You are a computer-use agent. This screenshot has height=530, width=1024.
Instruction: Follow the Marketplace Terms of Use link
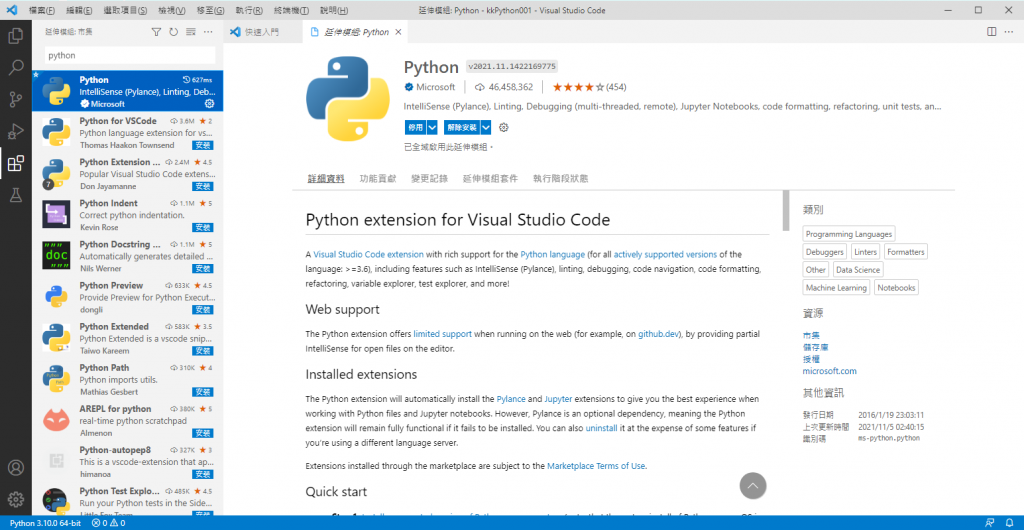pos(596,466)
